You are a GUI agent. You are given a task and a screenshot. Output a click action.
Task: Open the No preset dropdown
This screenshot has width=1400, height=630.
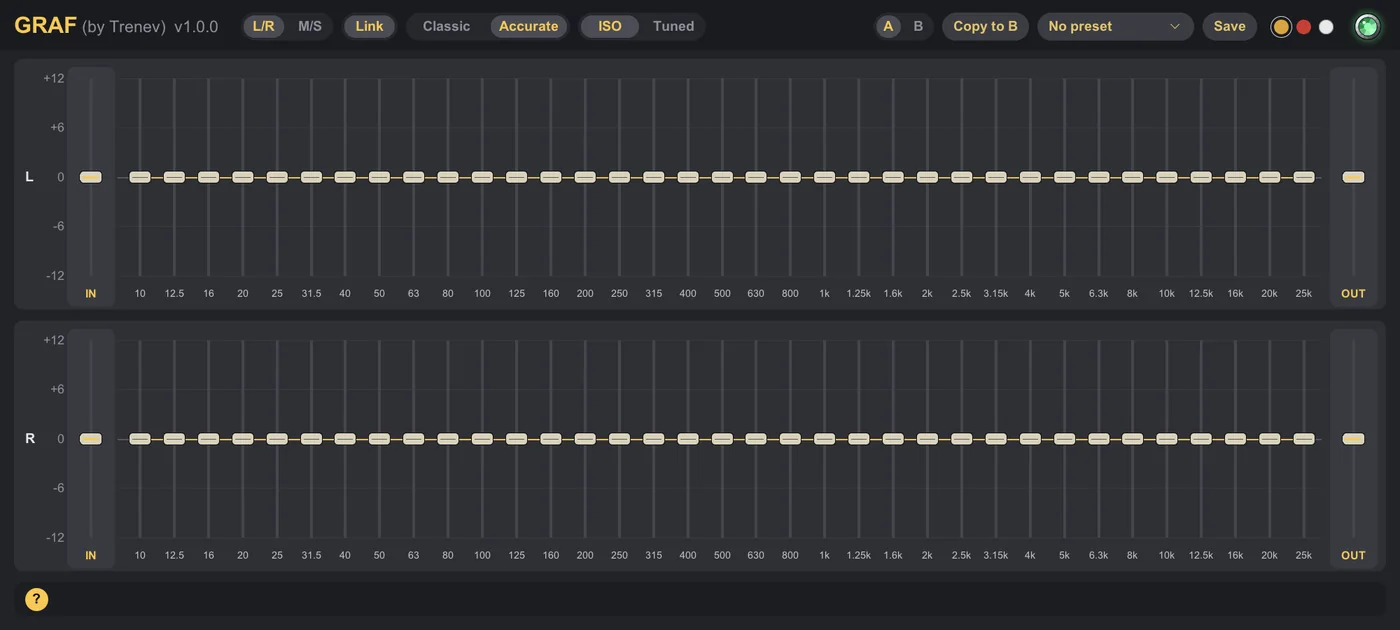coord(1115,27)
